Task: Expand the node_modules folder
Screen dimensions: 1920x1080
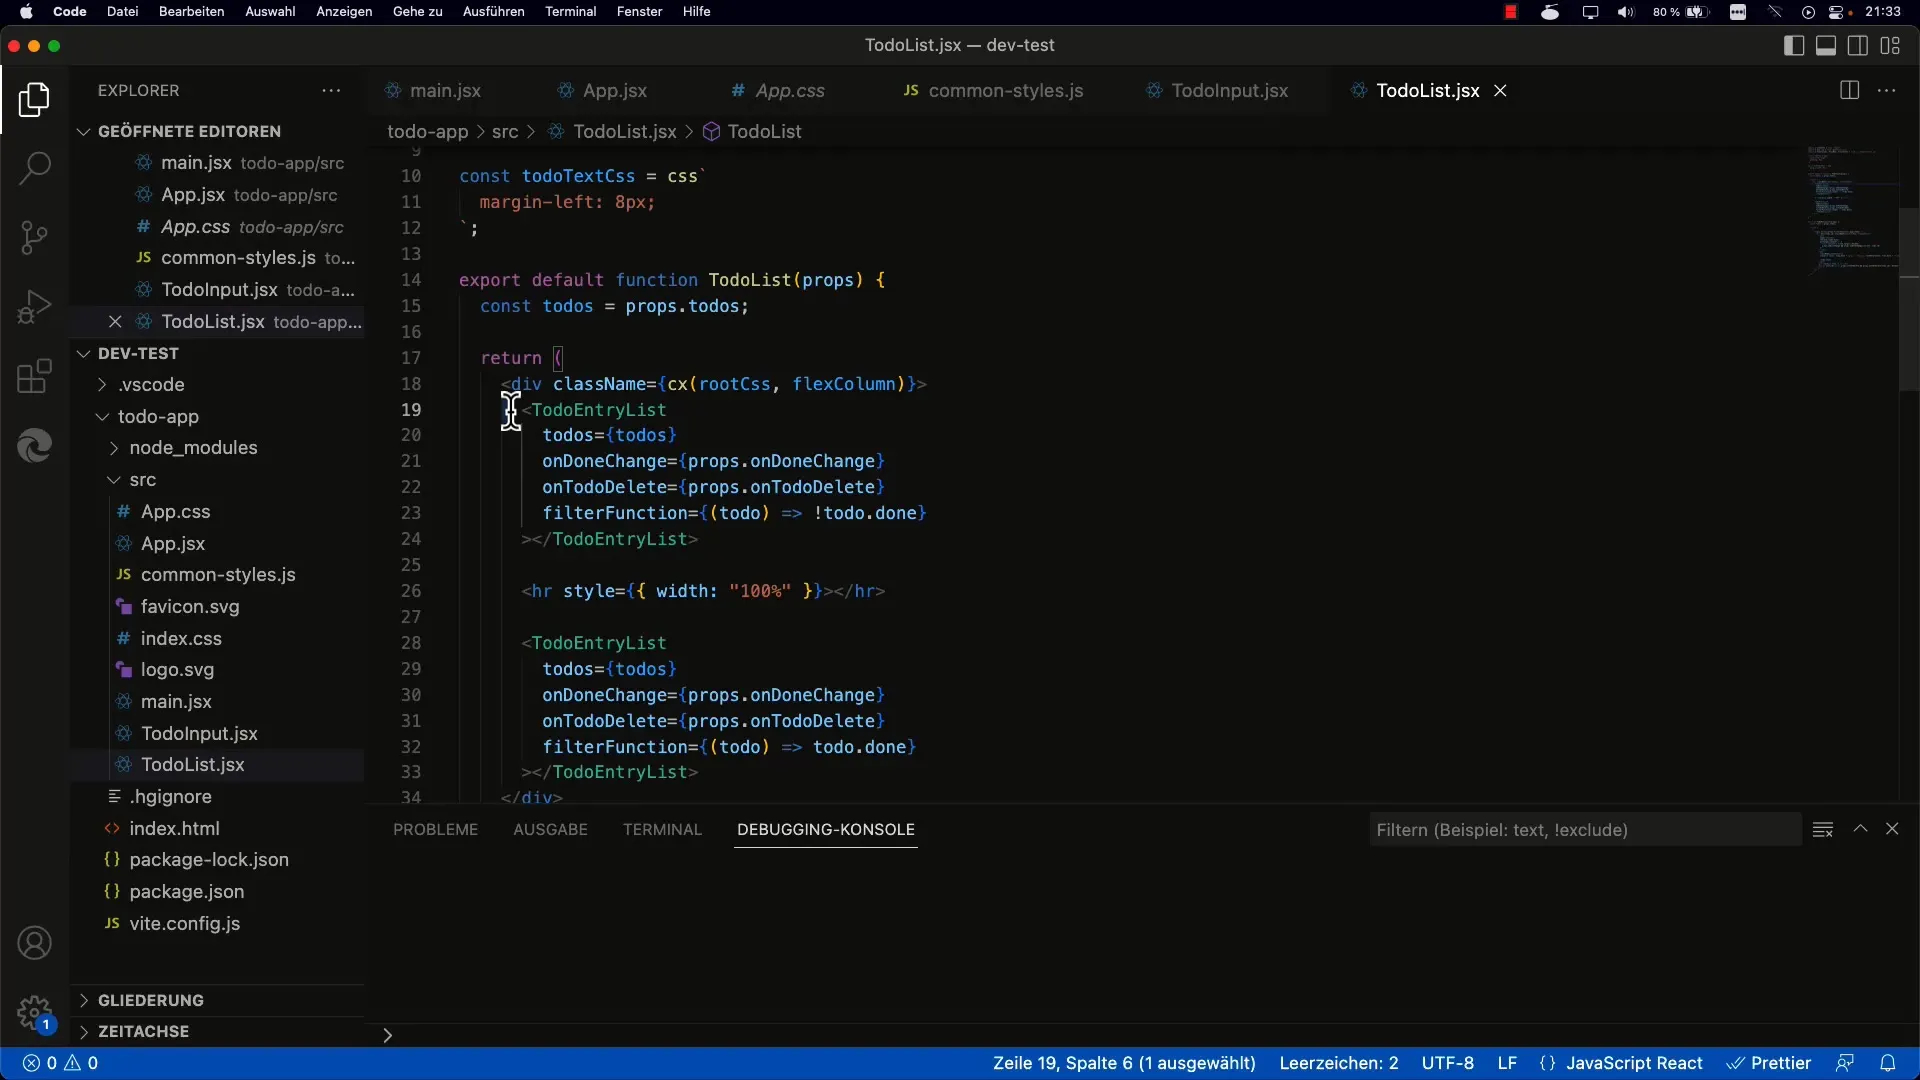Action: click(193, 447)
